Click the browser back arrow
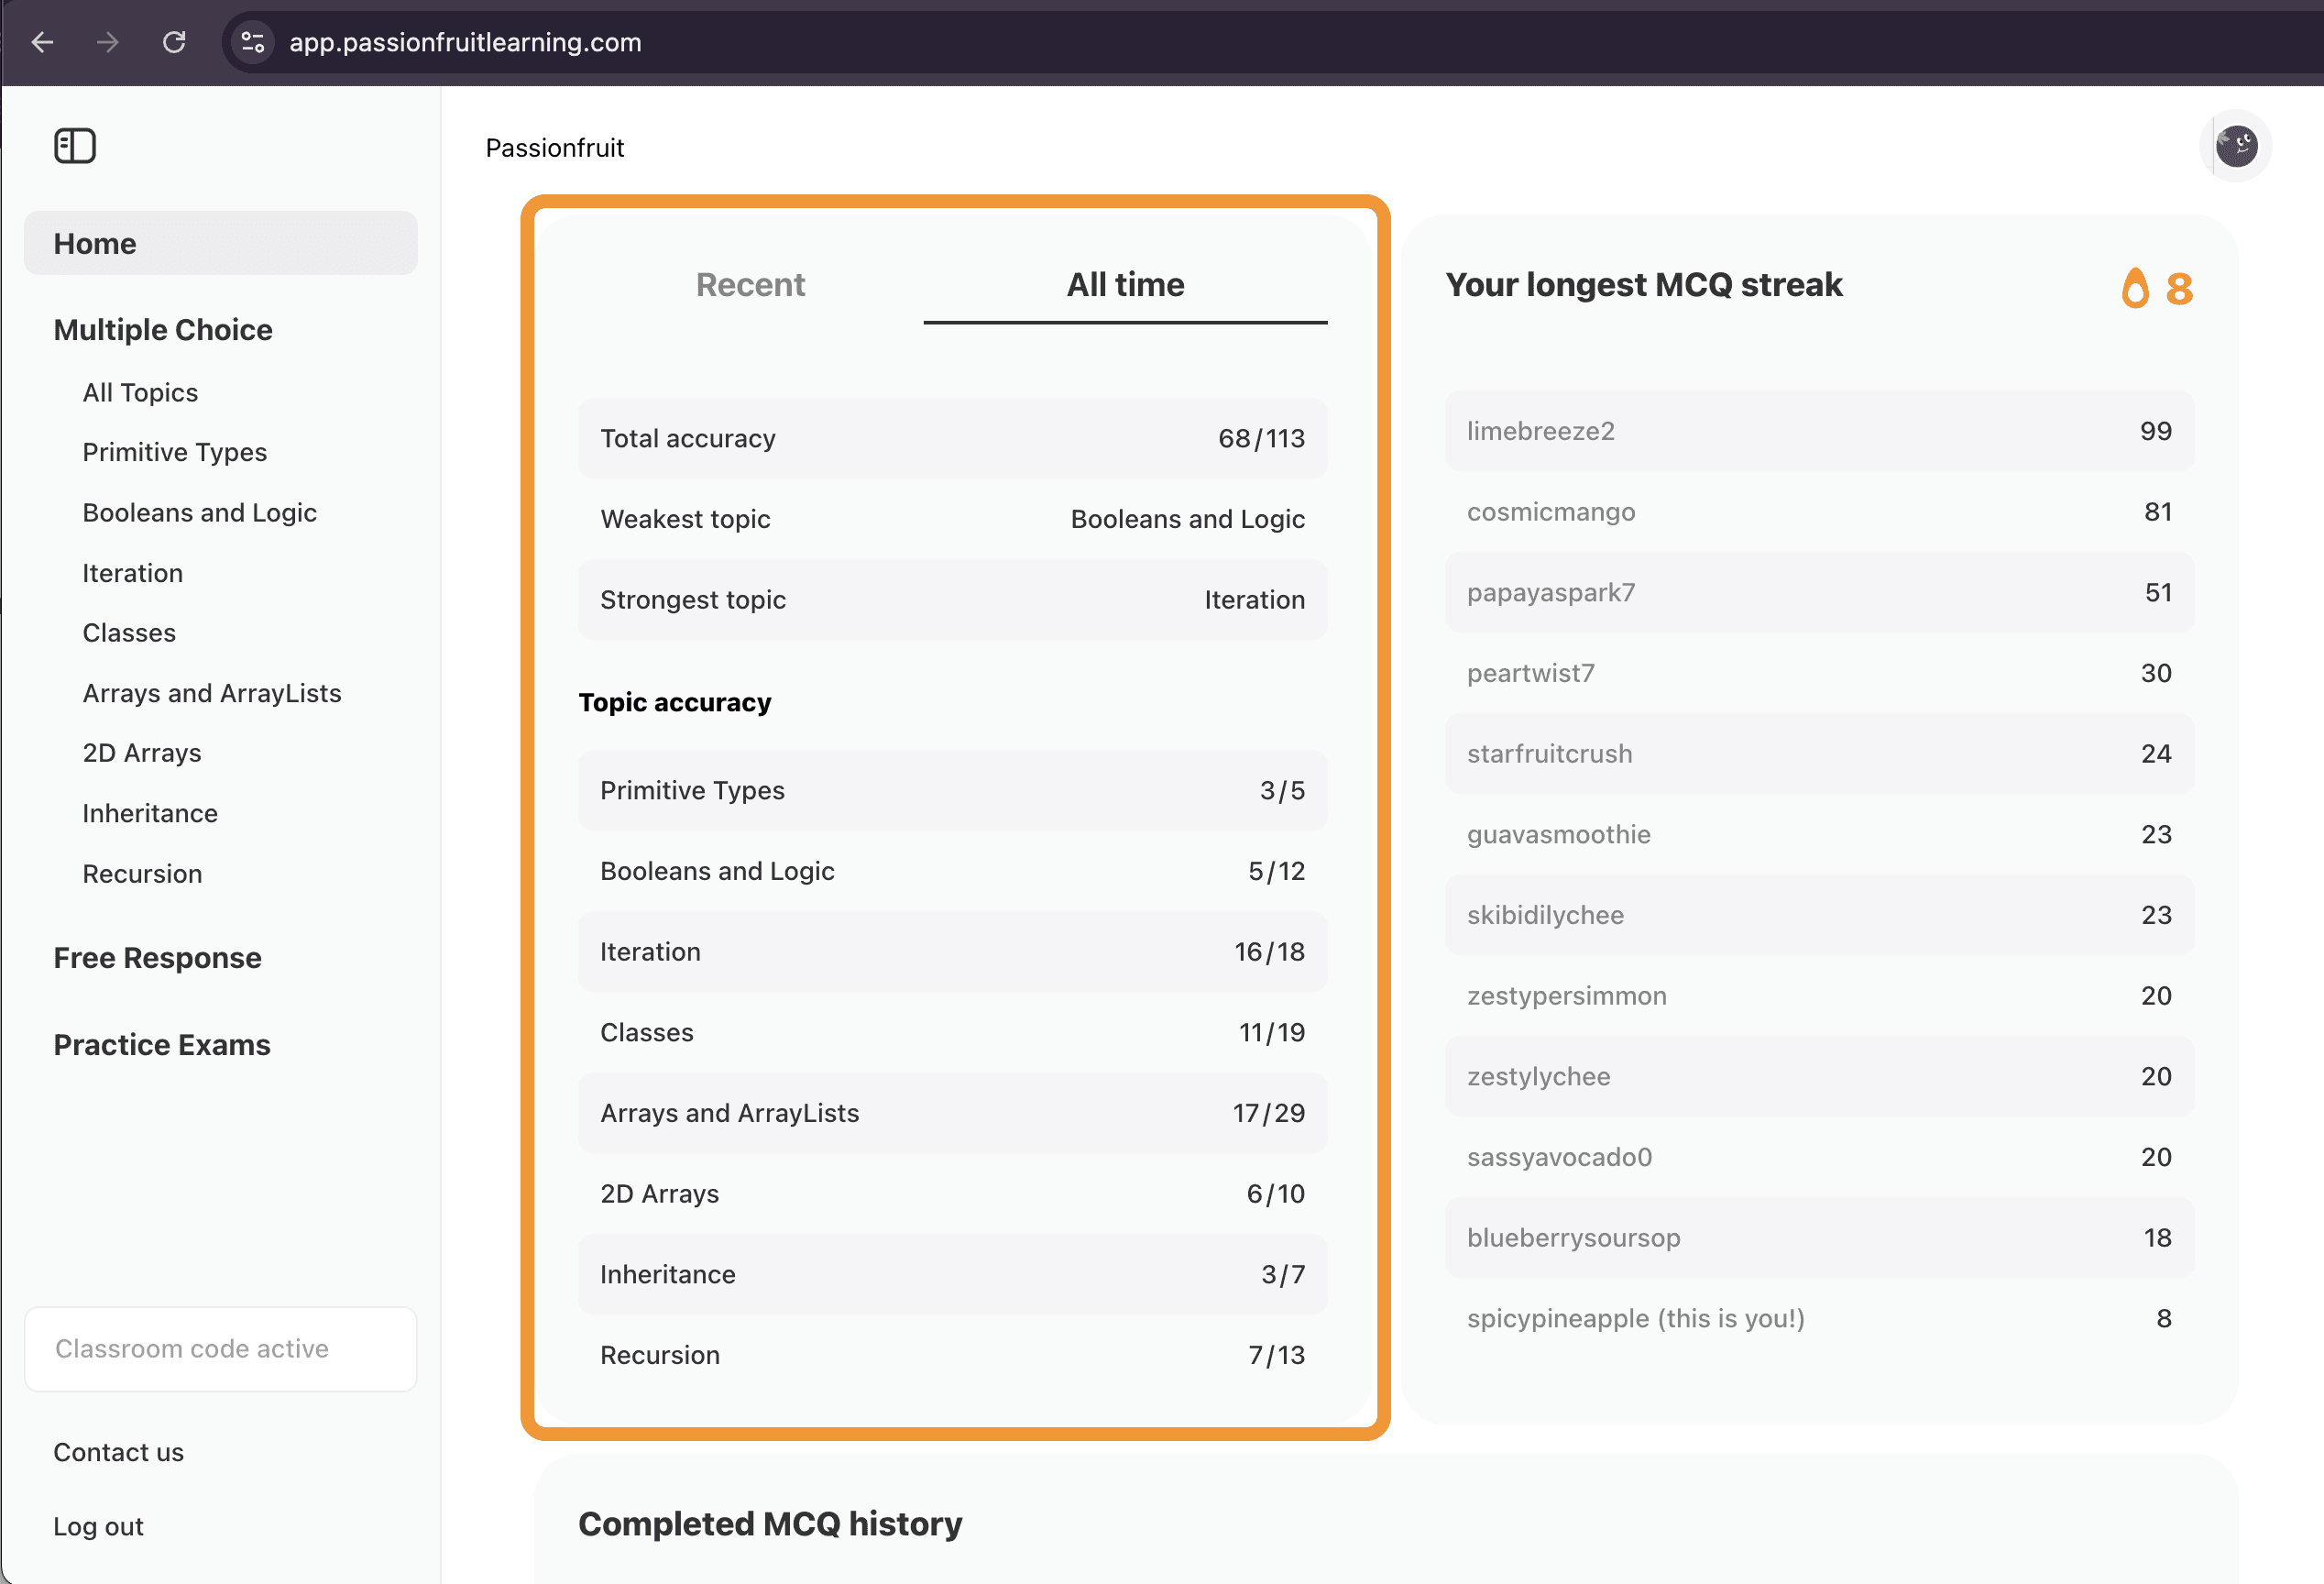 point(43,42)
